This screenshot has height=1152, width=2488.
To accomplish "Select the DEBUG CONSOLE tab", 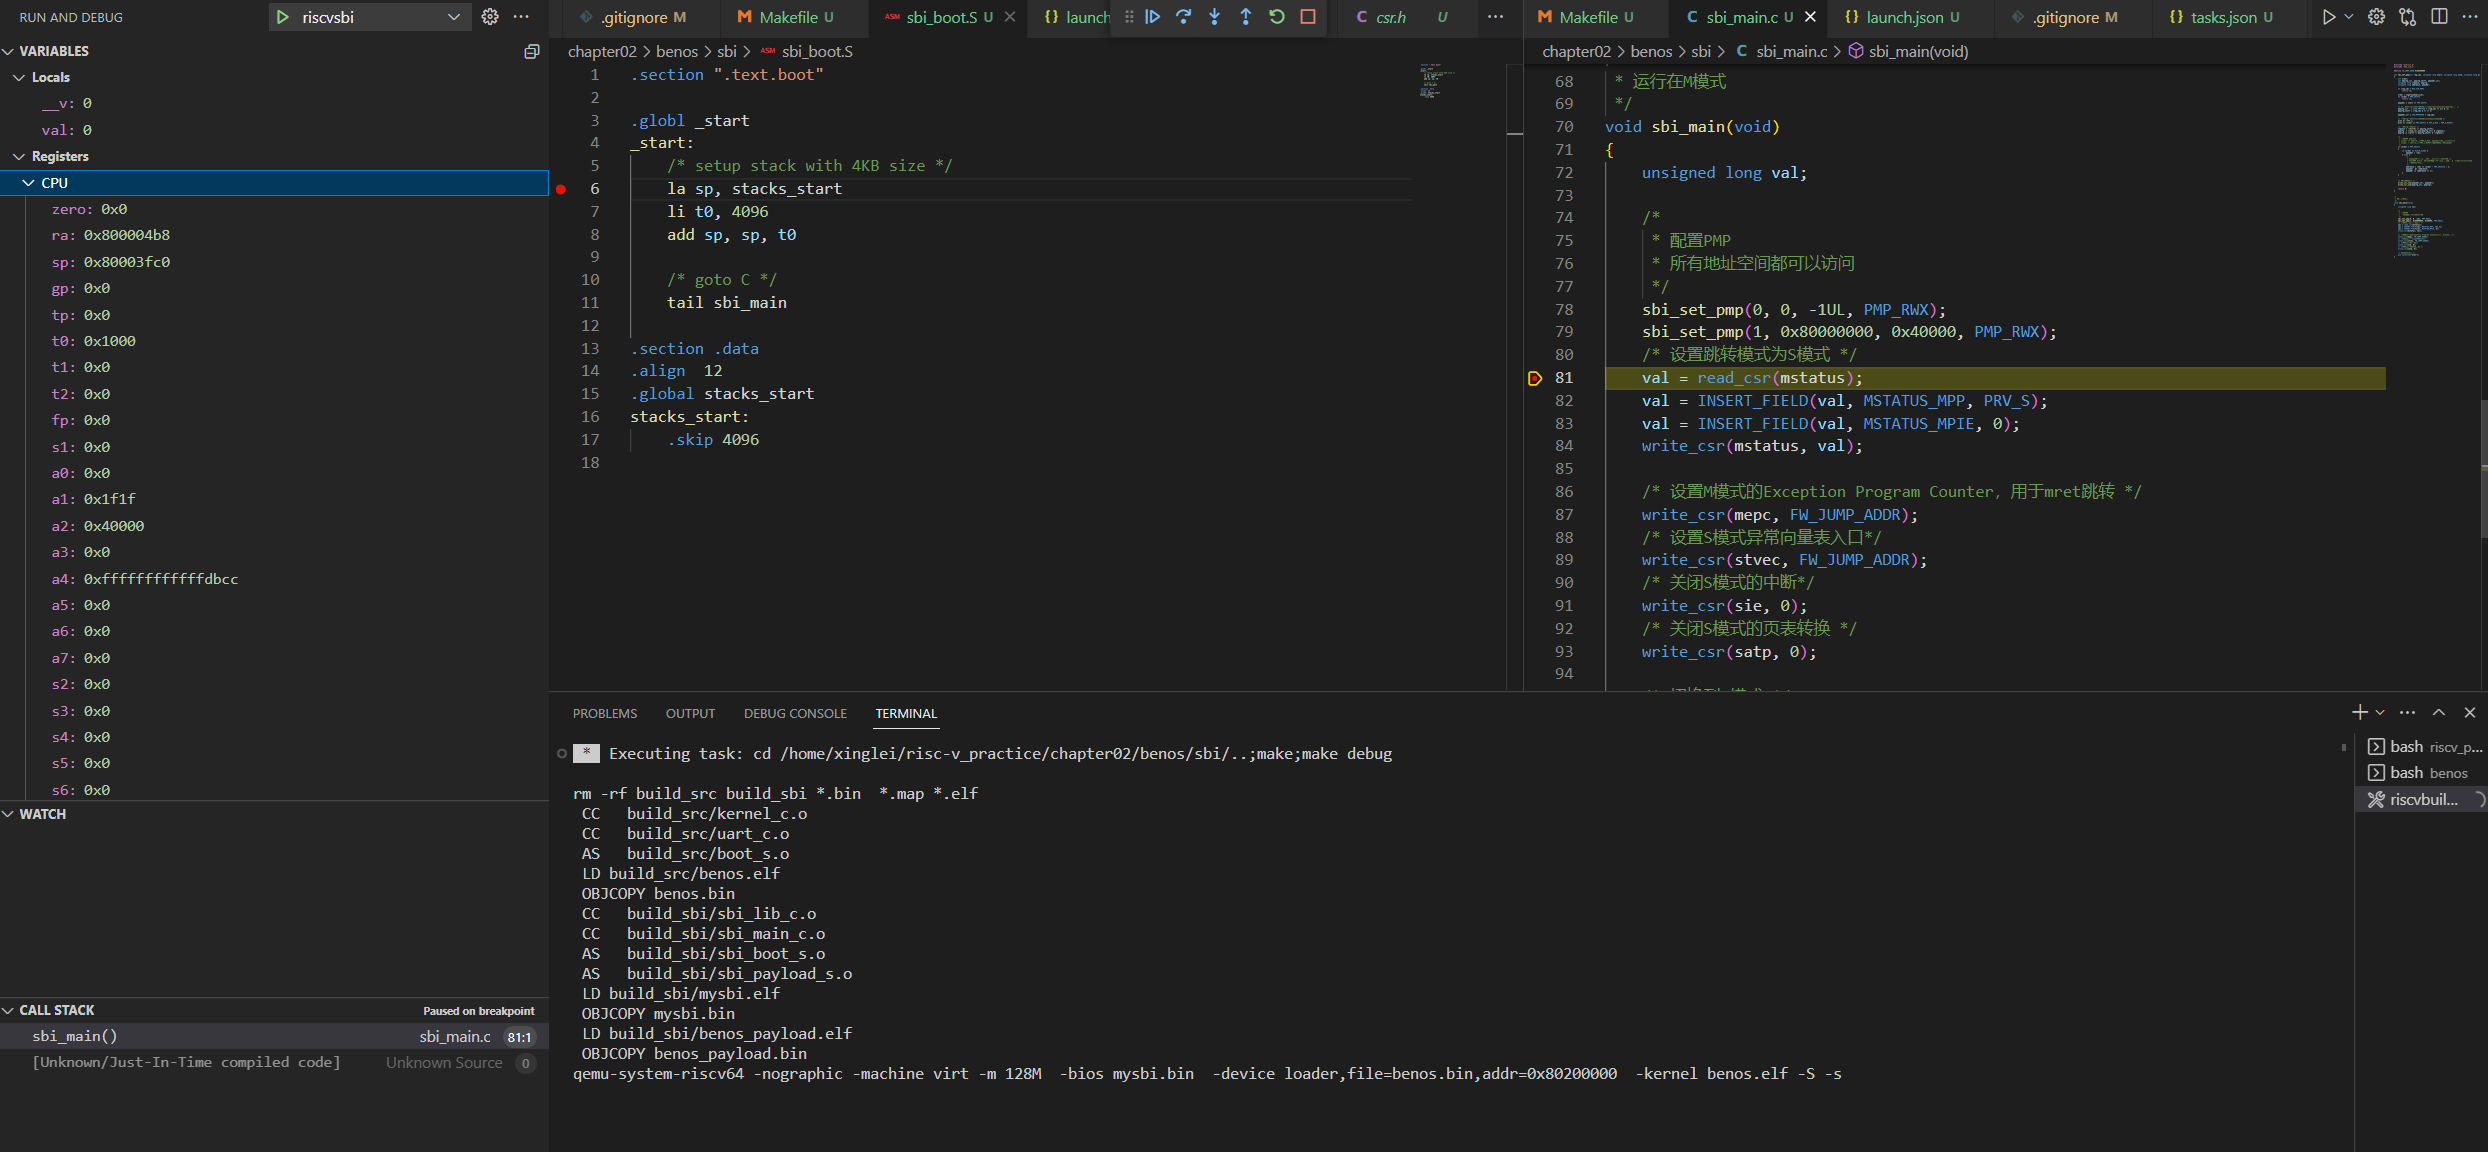I will (x=793, y=712).
